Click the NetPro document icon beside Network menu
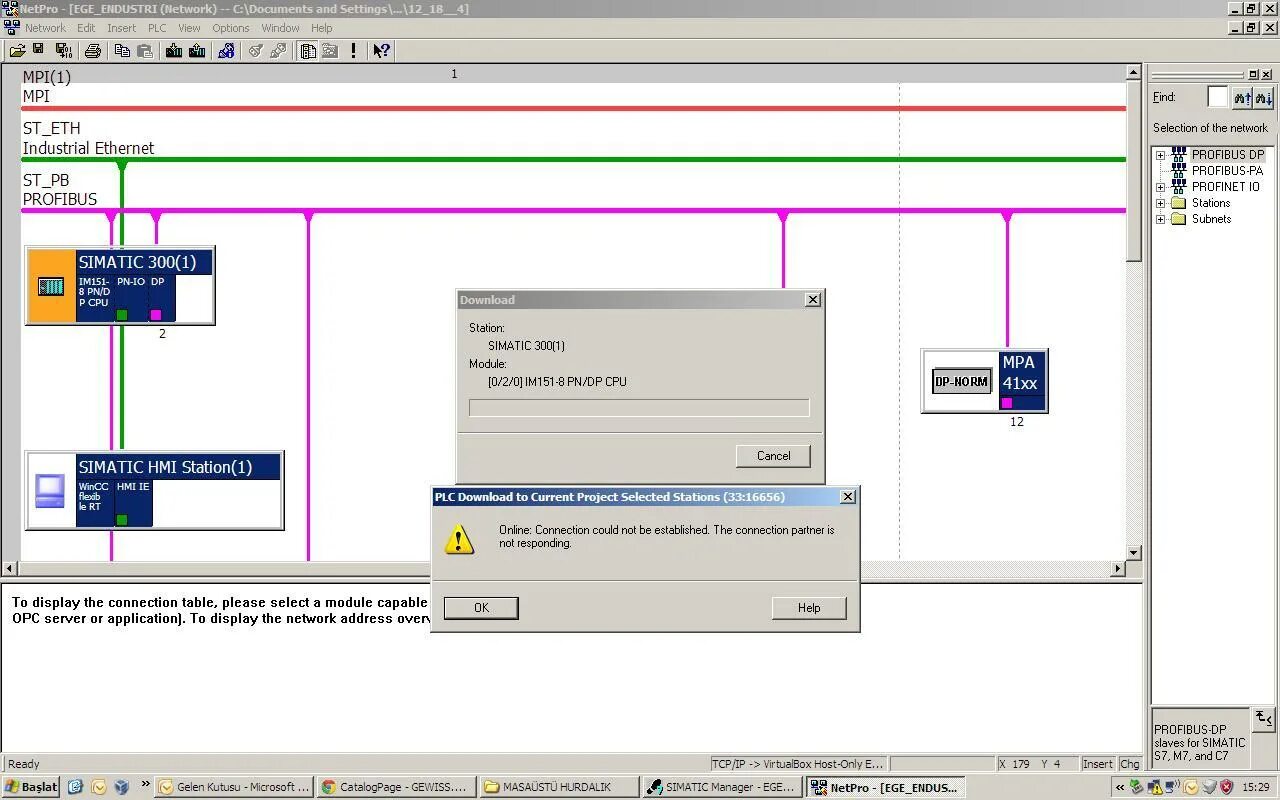The height and width of the screenshot is (800, 1280). point(12,28)
